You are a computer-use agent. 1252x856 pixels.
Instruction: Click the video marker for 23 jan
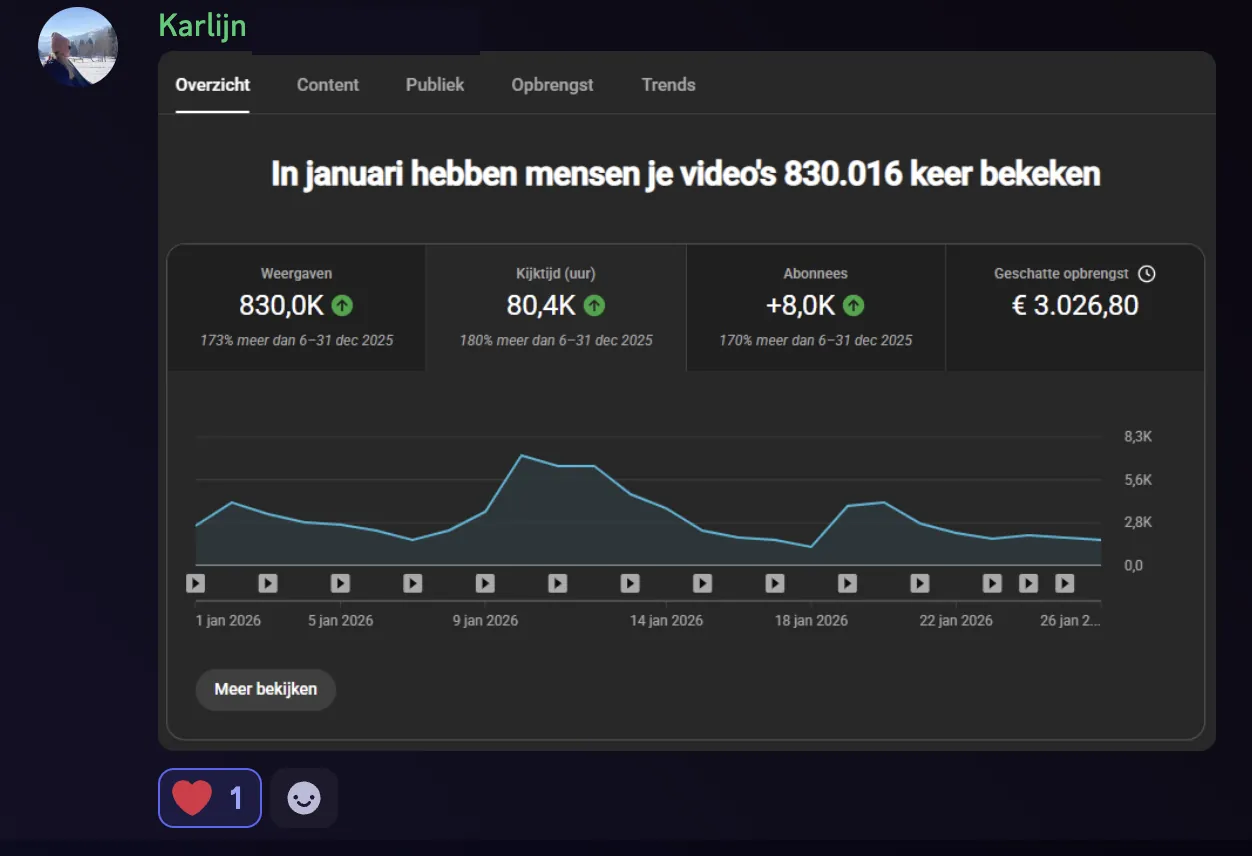coord(992,583)
